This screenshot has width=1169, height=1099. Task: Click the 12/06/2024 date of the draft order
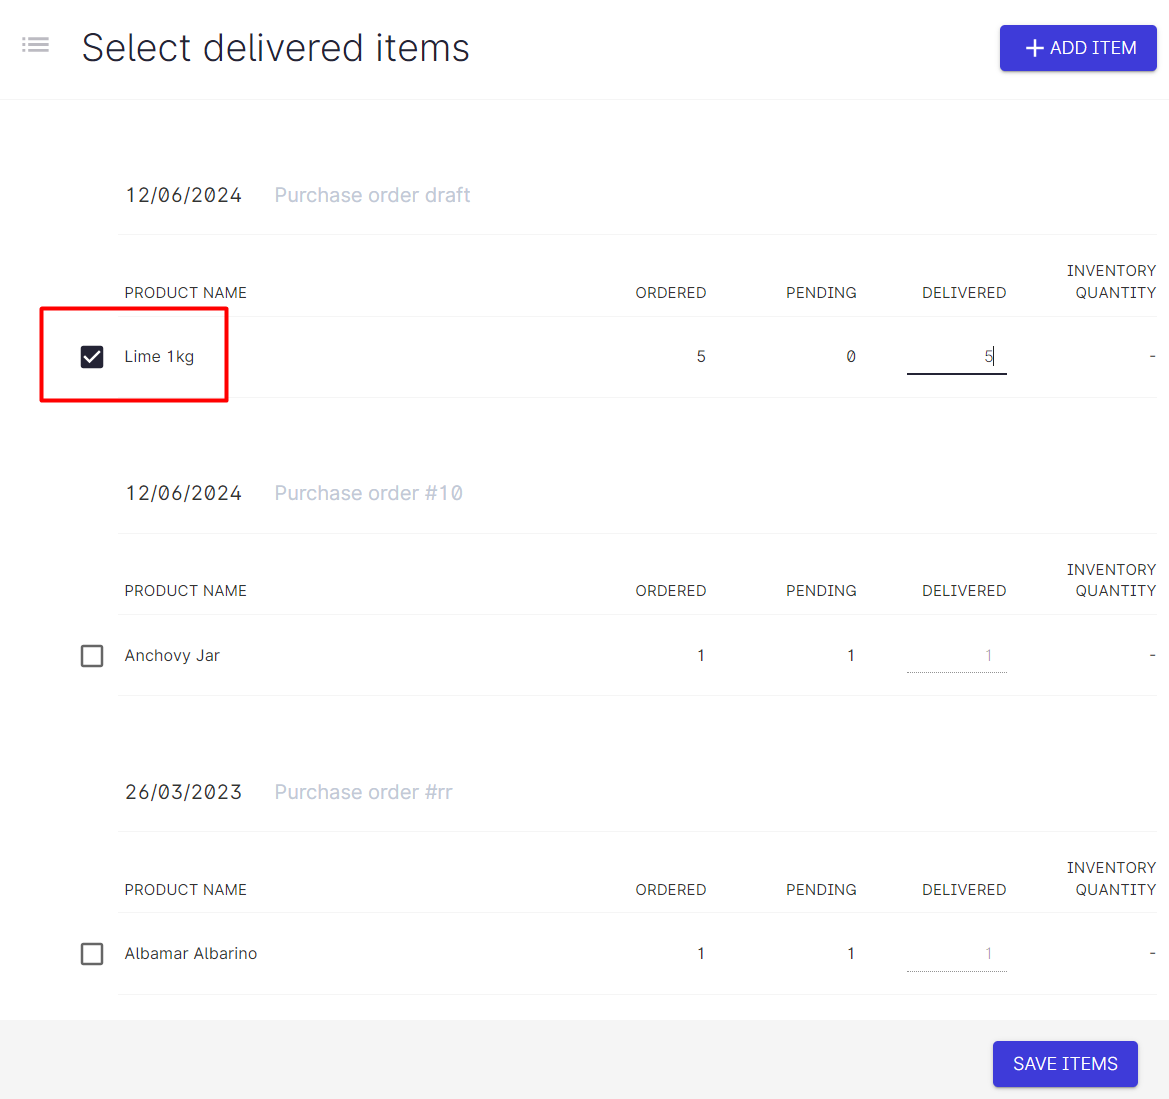pos(183,195)
